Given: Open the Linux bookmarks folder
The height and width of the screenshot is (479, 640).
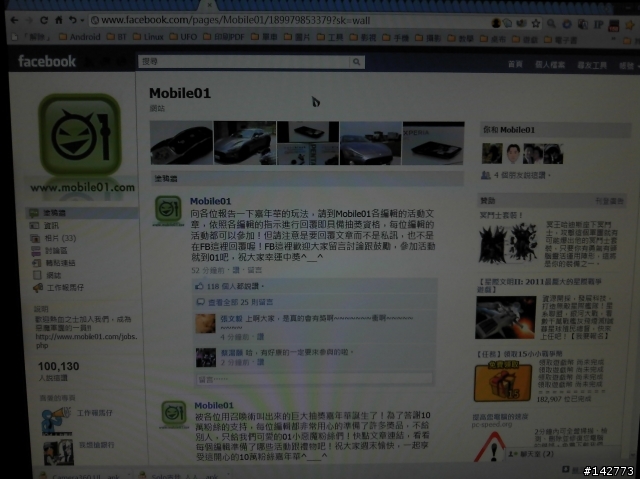Looking at the screenshot, I should 149,37.
